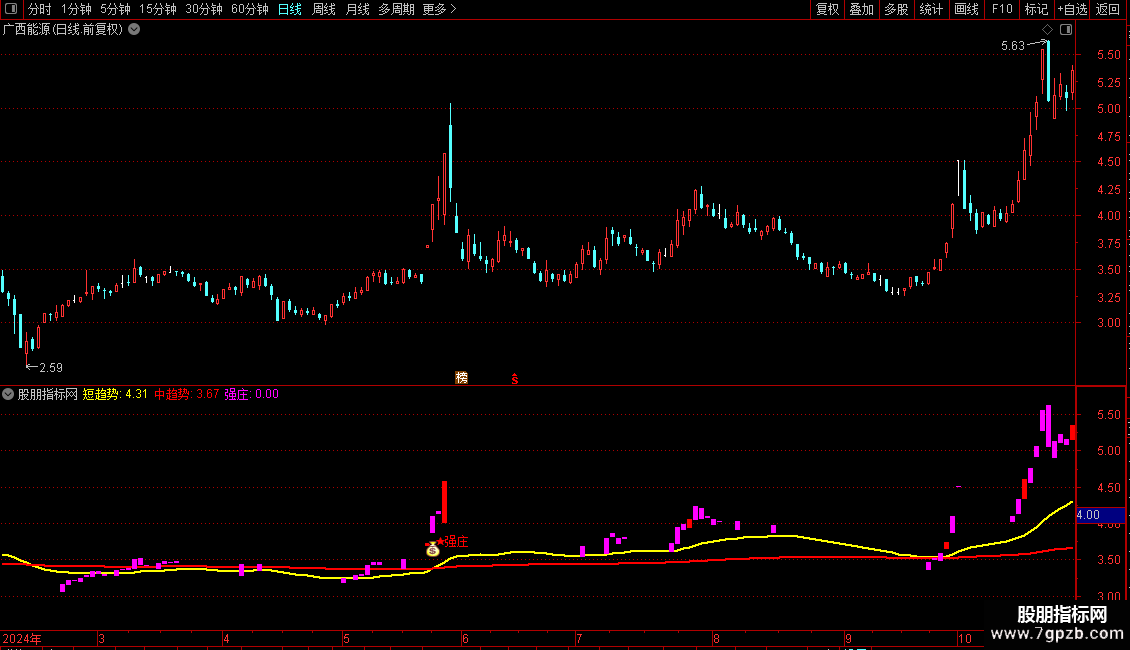Switch to 月线 monthly chart
The width and height of the screenshot is (1130, 650).
pyautogui.click(x=357, y=9)
